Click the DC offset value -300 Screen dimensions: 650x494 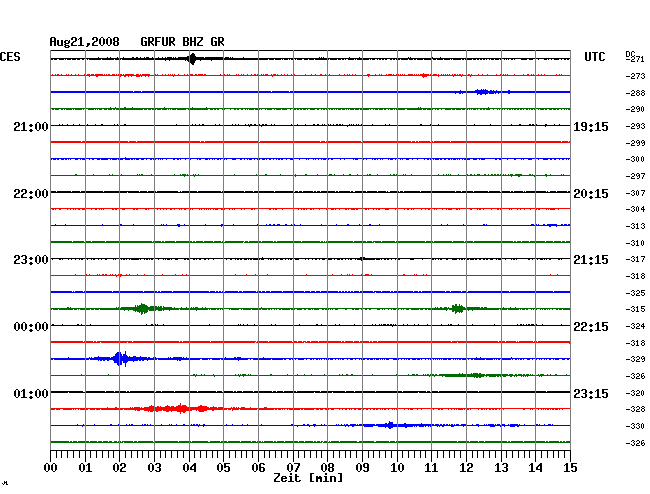click(635, 159)
